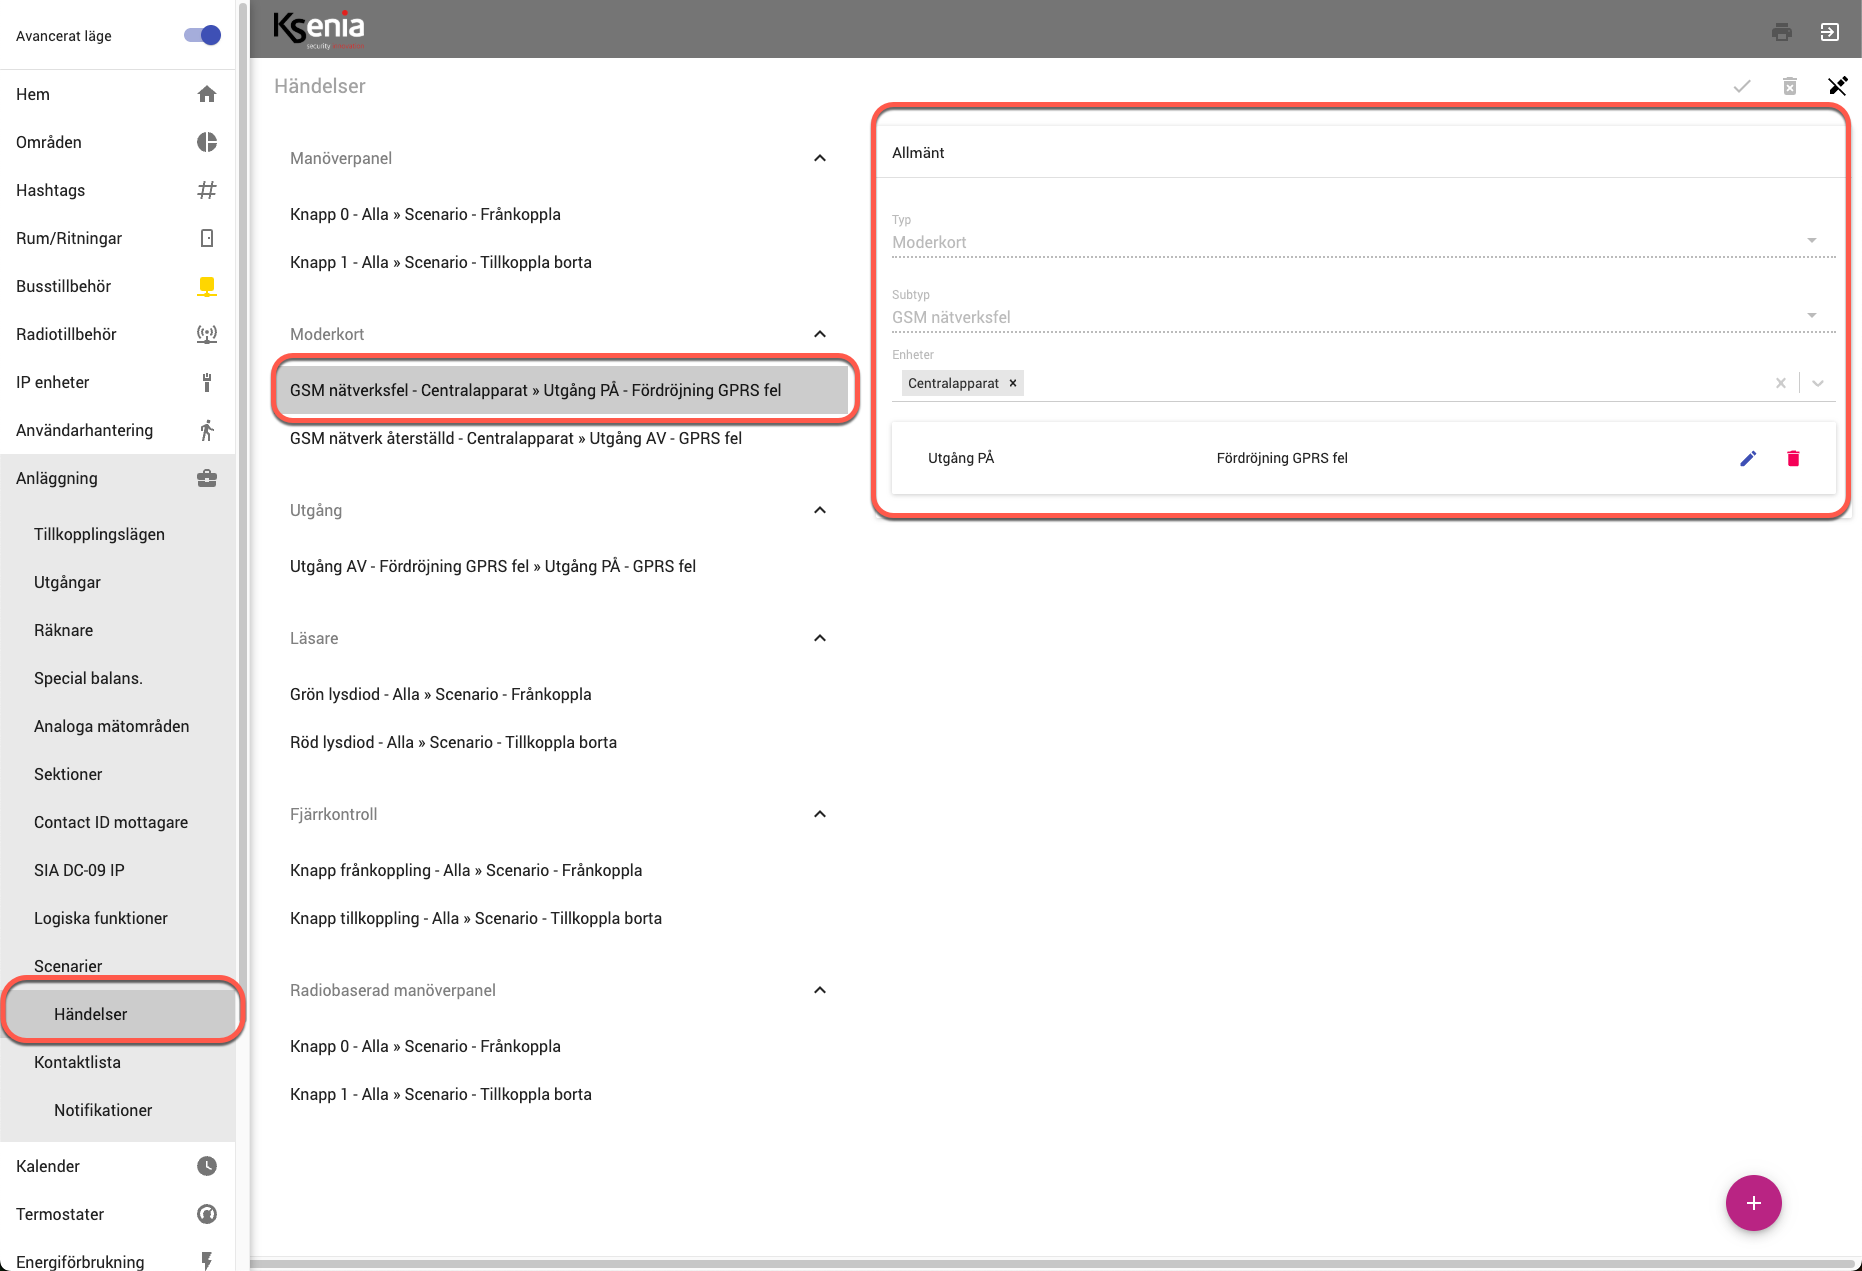Select GSM nätverk återställd event

click(515, 438)
